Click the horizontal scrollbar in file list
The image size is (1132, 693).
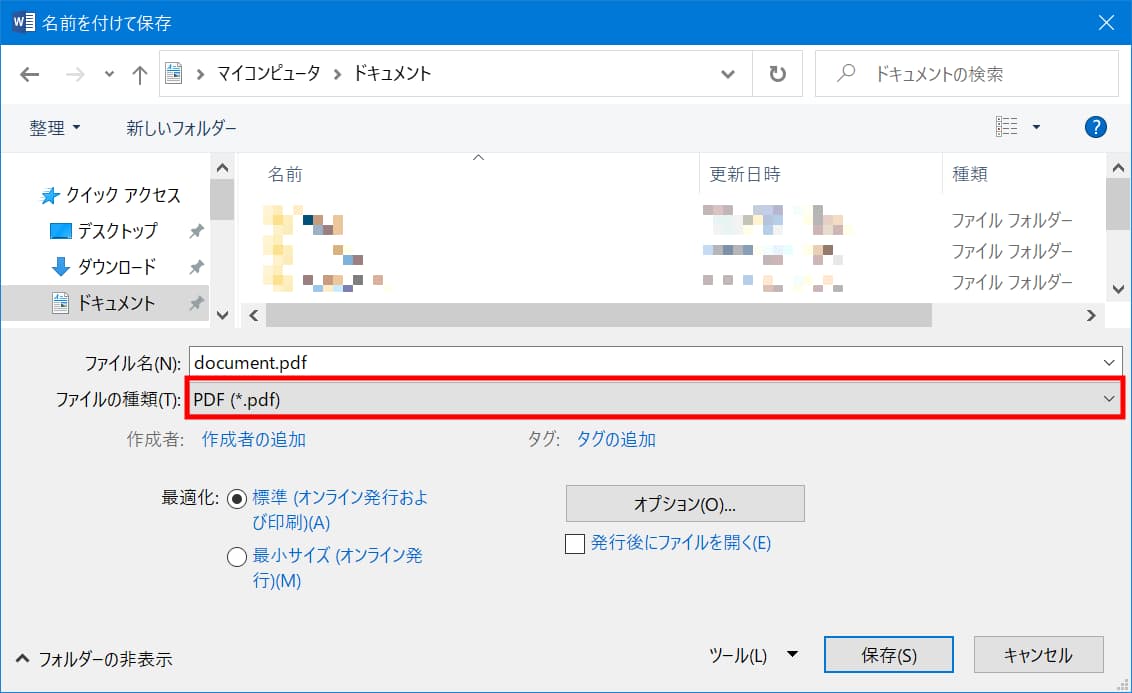coord(598,315)
